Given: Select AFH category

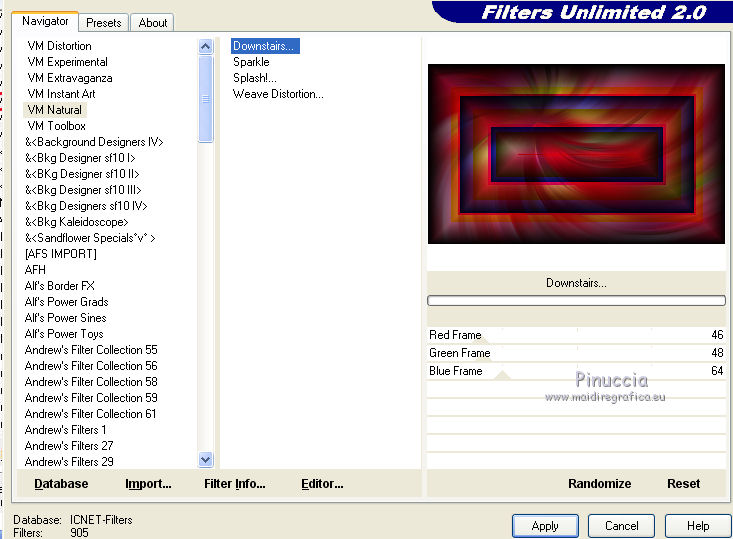Looking at the screenshot, I should [x=35, y=270].
